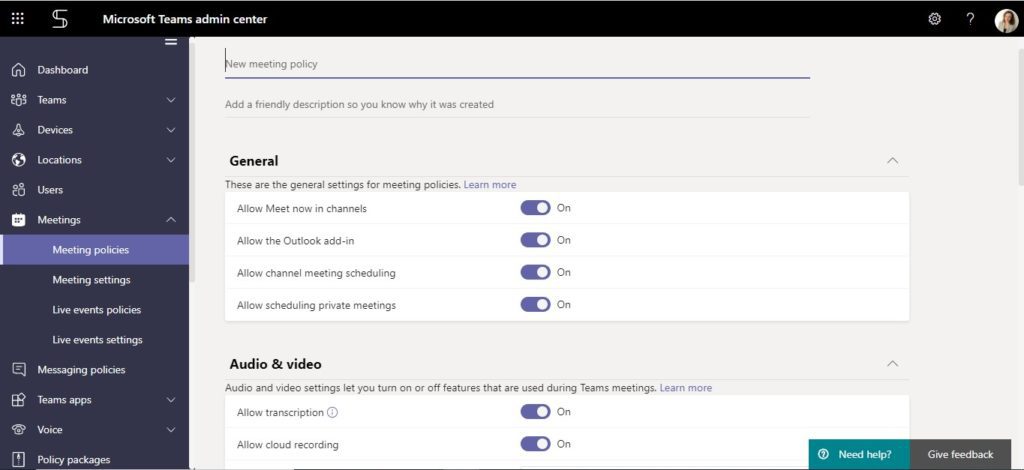Click the Users icon in sidebar
Screen dimensions: 1024x470
click(x=19, y=190)
